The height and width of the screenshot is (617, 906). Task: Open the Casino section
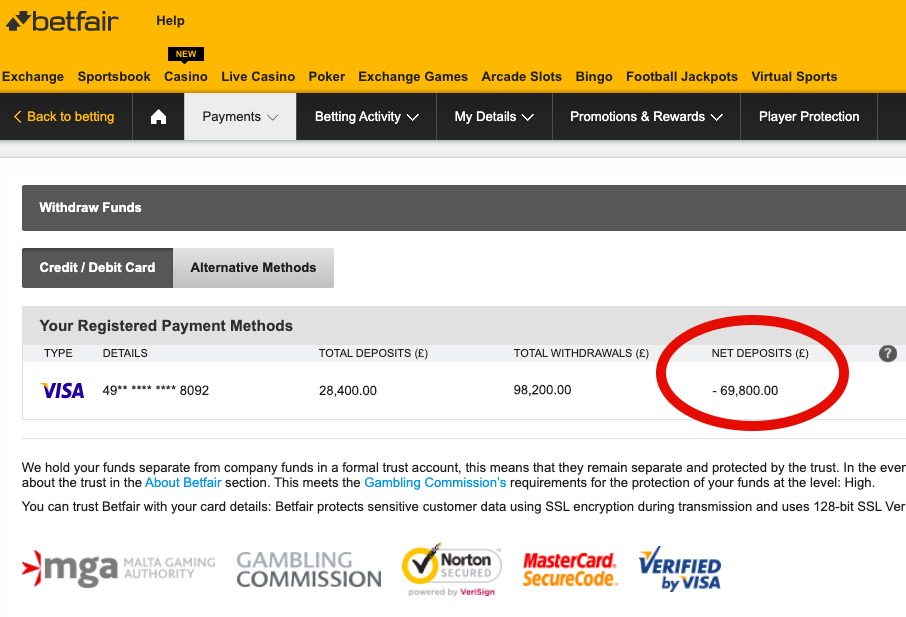point(185,77)
